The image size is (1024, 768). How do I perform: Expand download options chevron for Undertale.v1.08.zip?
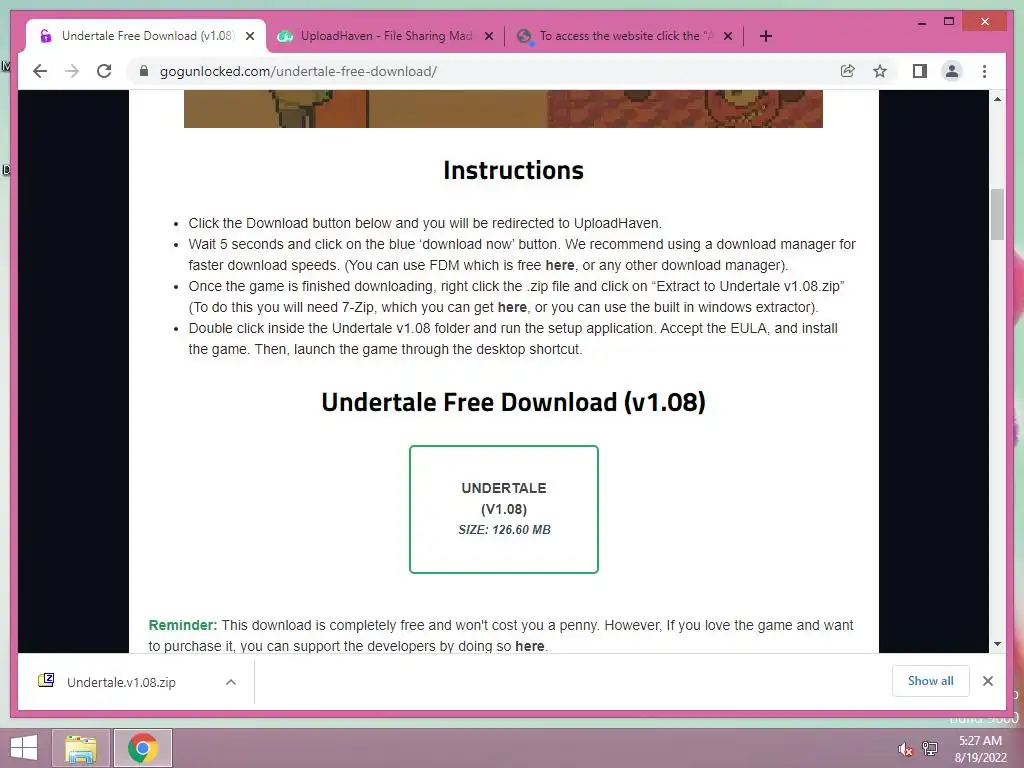231,682
